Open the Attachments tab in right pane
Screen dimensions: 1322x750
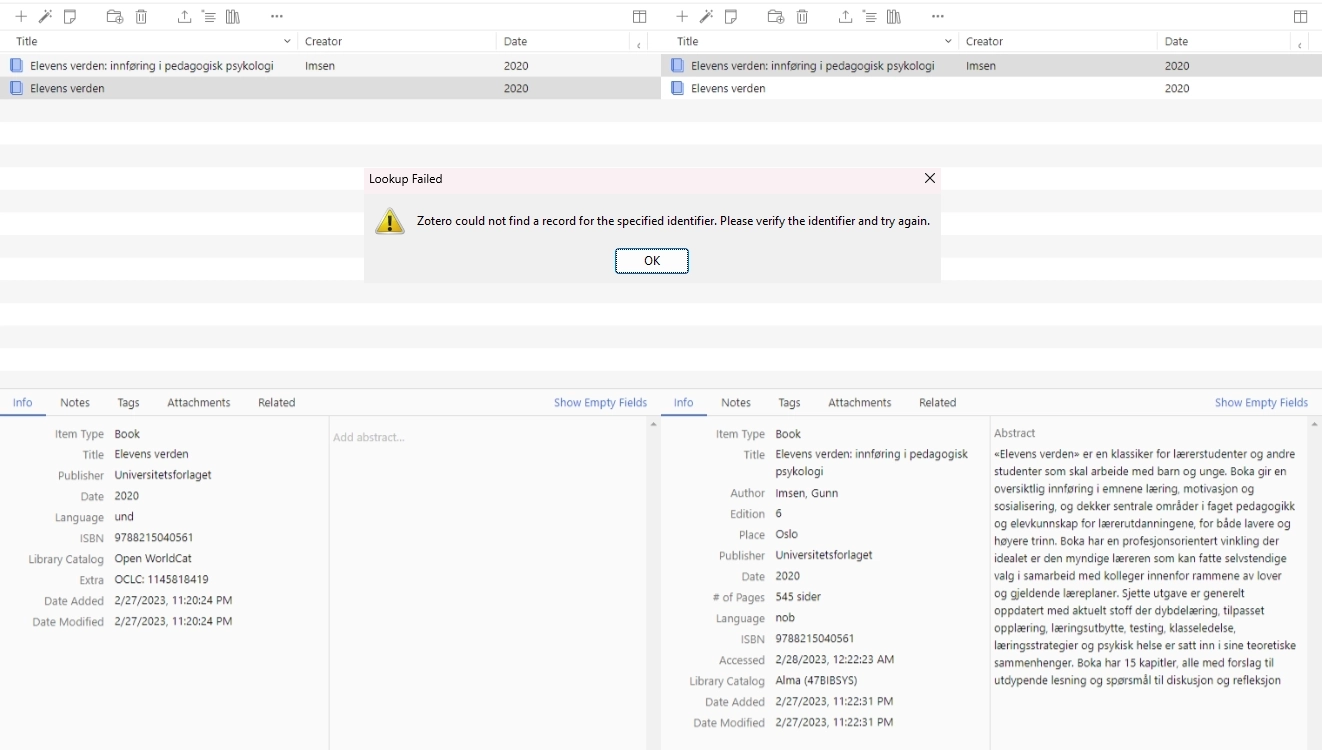(859, 403)
